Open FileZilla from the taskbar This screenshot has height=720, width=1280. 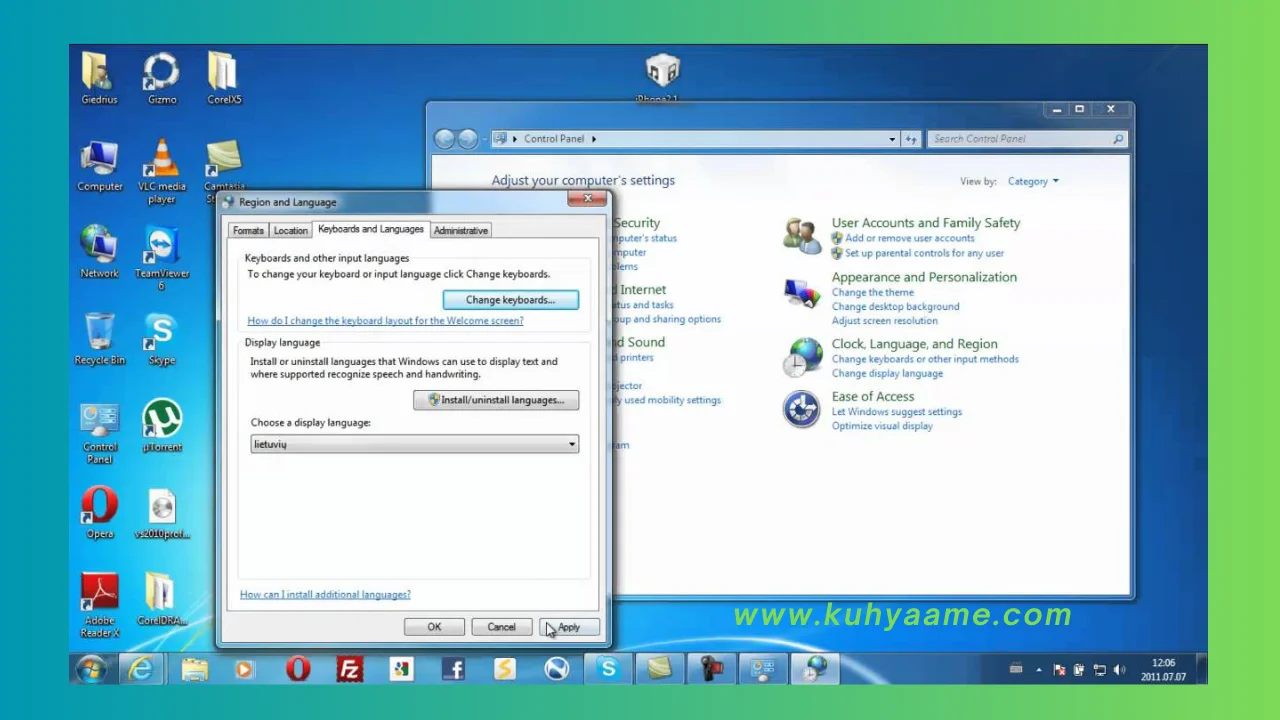click(349, 669)
